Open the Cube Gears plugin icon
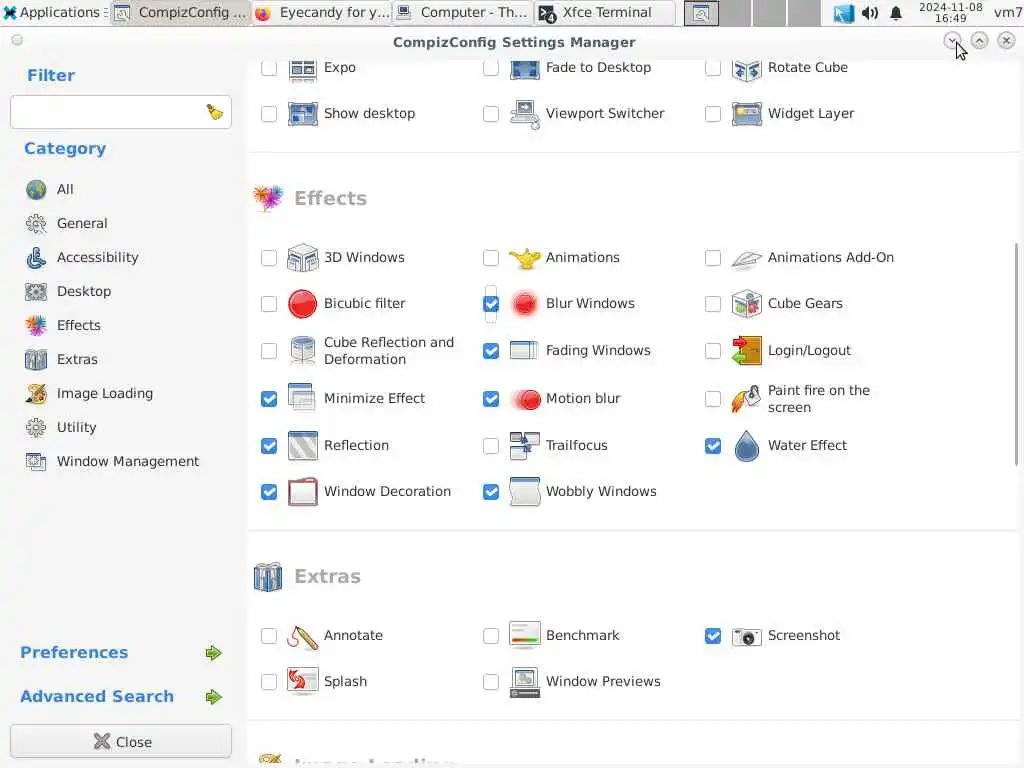Viewport: 1024px width, 768px height. click(746, 304)
